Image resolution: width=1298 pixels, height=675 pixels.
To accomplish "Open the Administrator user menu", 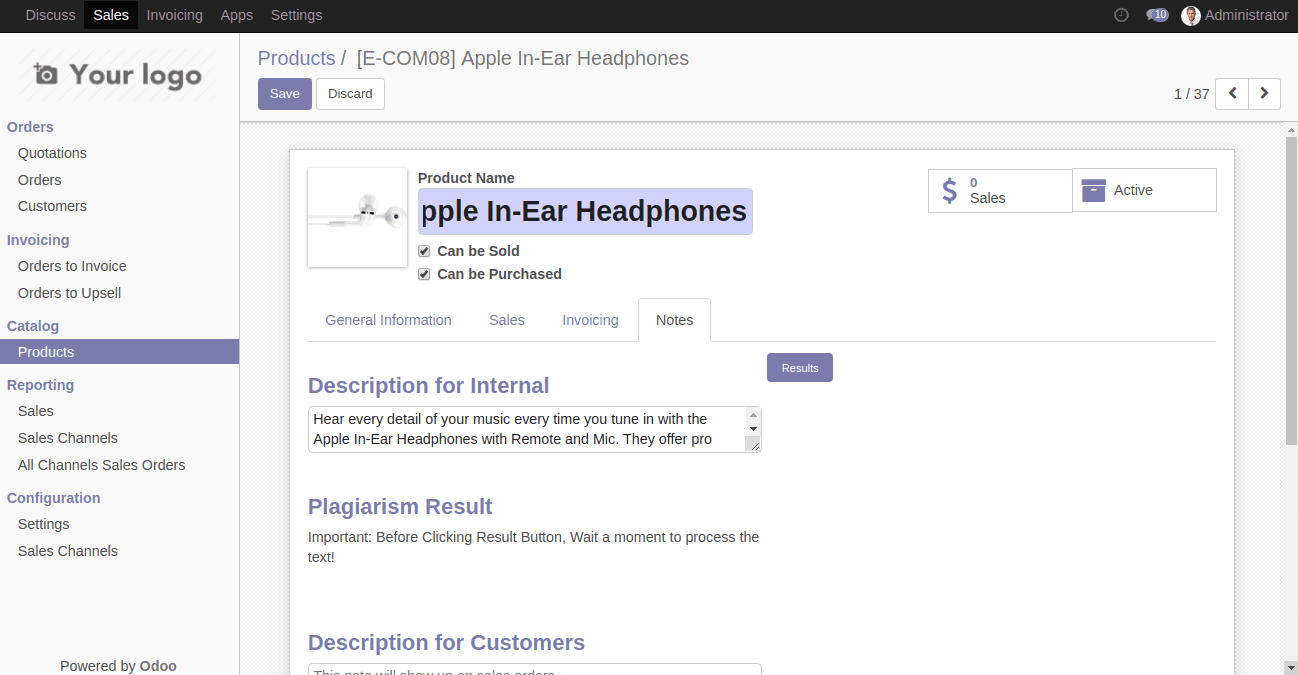I will (1235, 15).
